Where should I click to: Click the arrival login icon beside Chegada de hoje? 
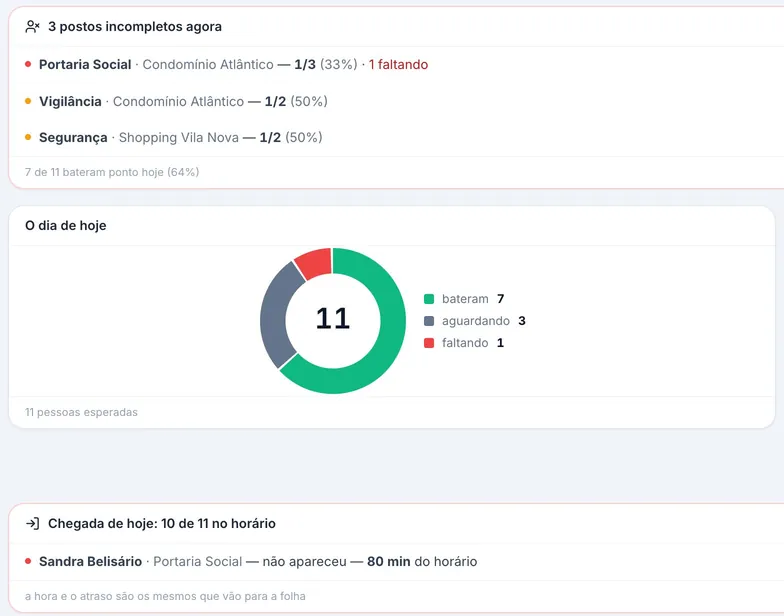(x=32, y=524)
